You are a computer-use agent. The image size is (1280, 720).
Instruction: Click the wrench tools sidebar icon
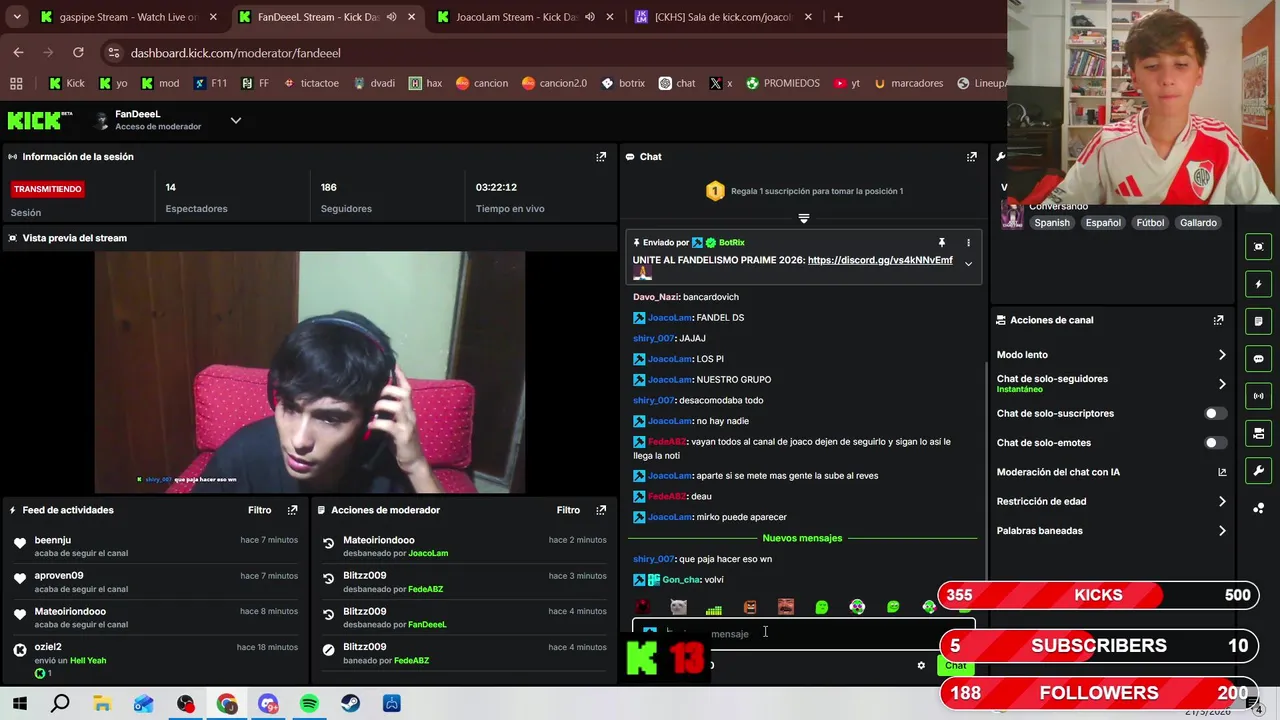click(x=1258, y=471)
